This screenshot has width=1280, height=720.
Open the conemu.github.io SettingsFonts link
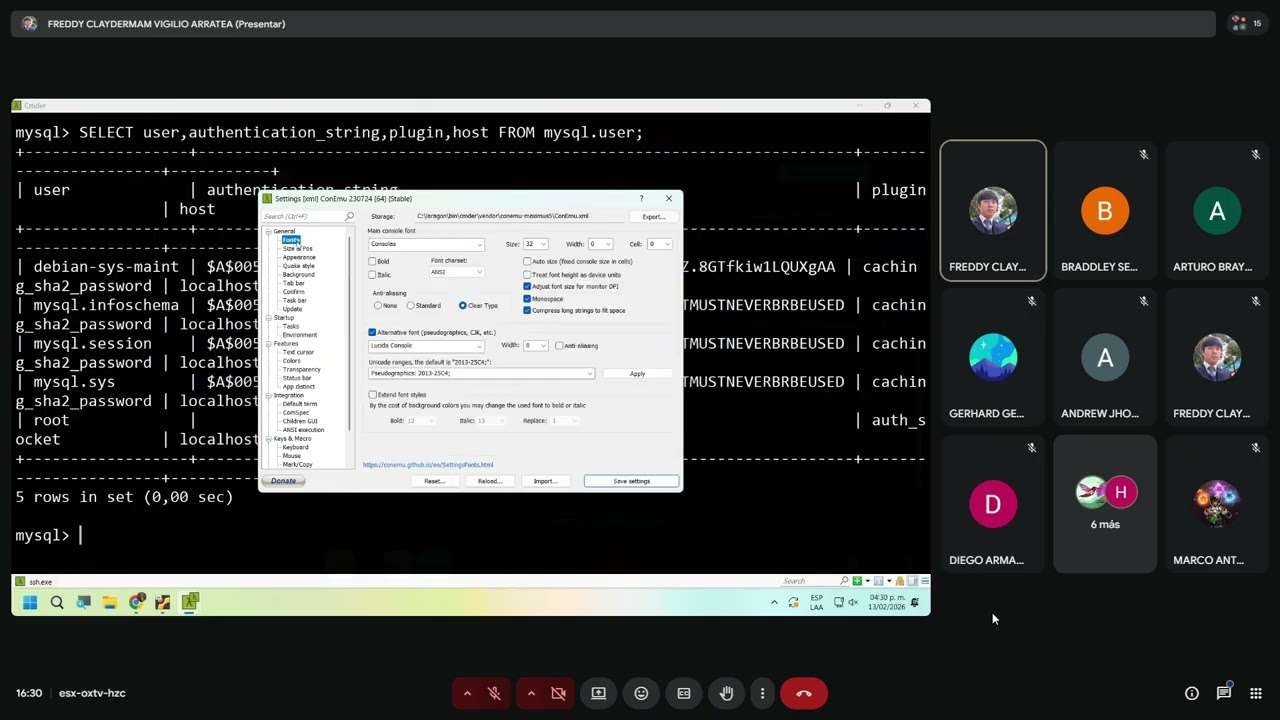pos(428,465)
